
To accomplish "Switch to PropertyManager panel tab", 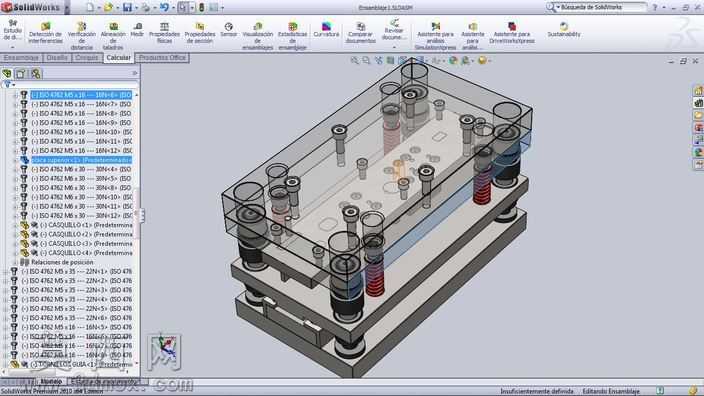I will coord(21,73).
